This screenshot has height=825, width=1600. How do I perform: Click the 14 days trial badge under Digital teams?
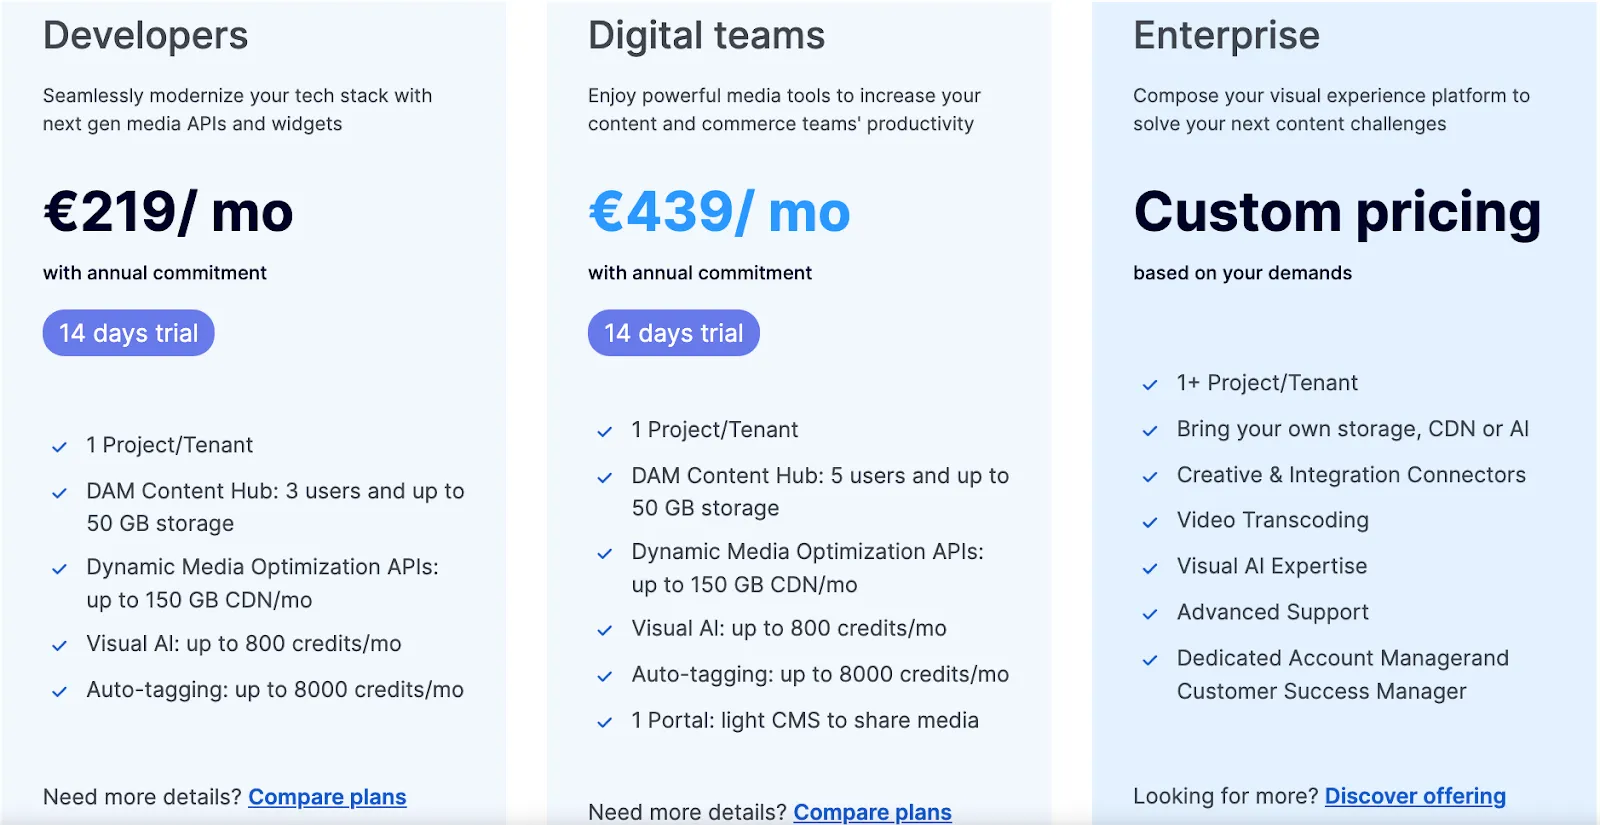click(x=673, y=333)
